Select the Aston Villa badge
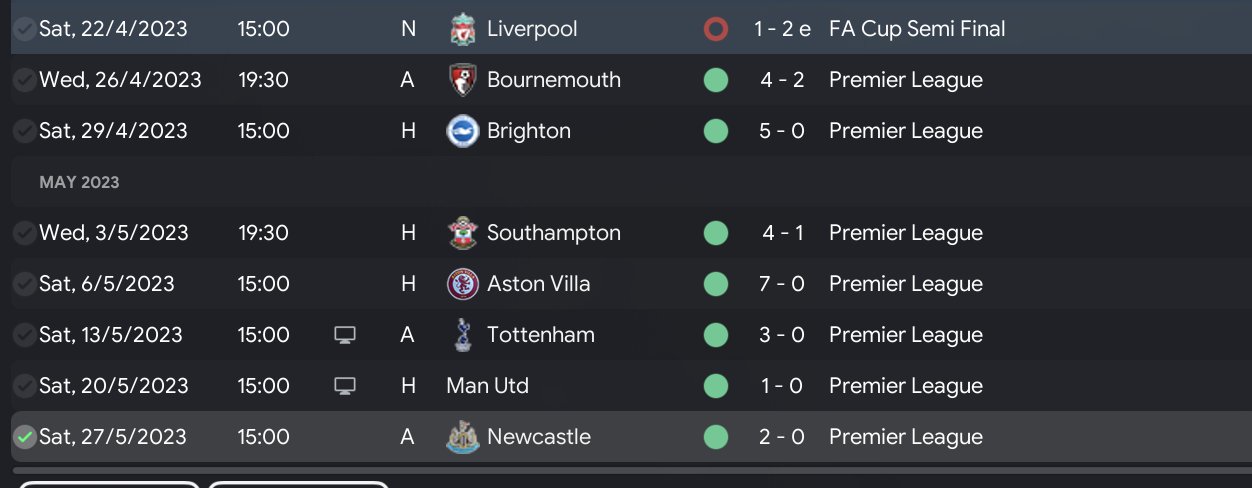 [462, 284]
